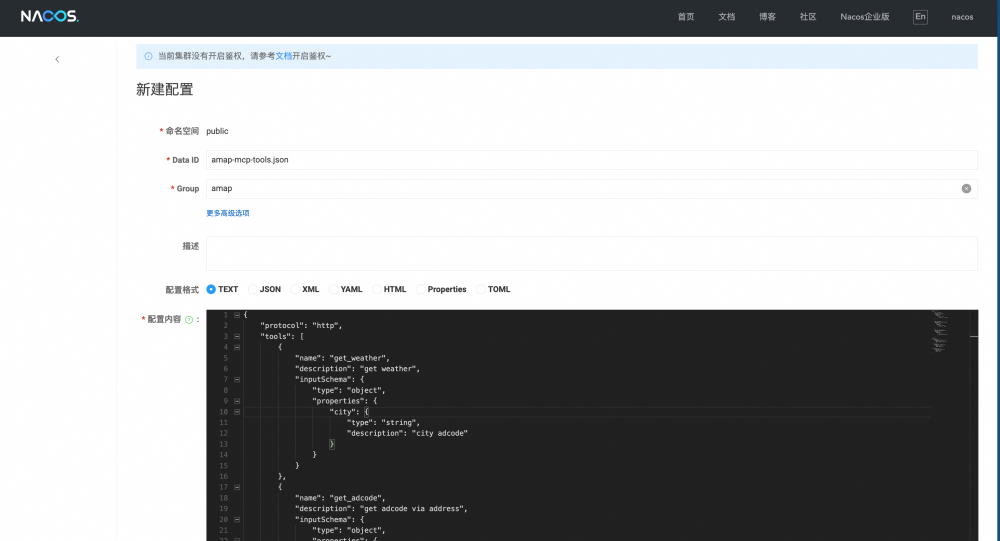
Task: Collapse the "inputSchema" fold on line 7
Action: 237,379
